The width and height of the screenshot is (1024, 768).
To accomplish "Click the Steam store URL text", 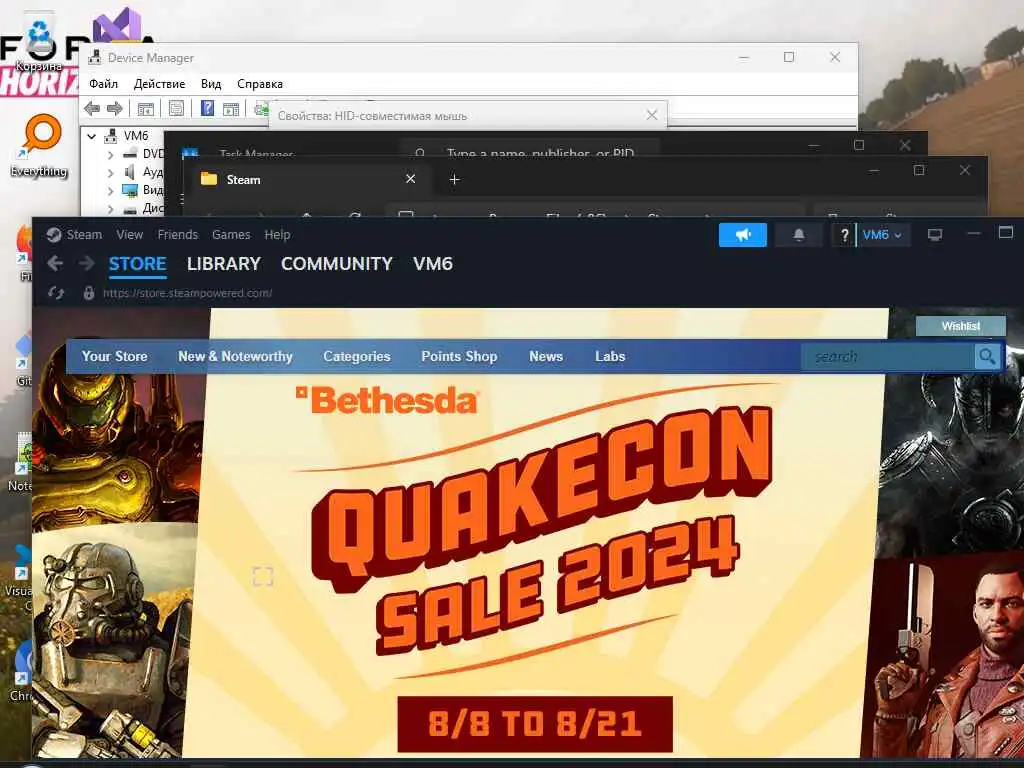I will pyautogui.click(x=187, y=293).
